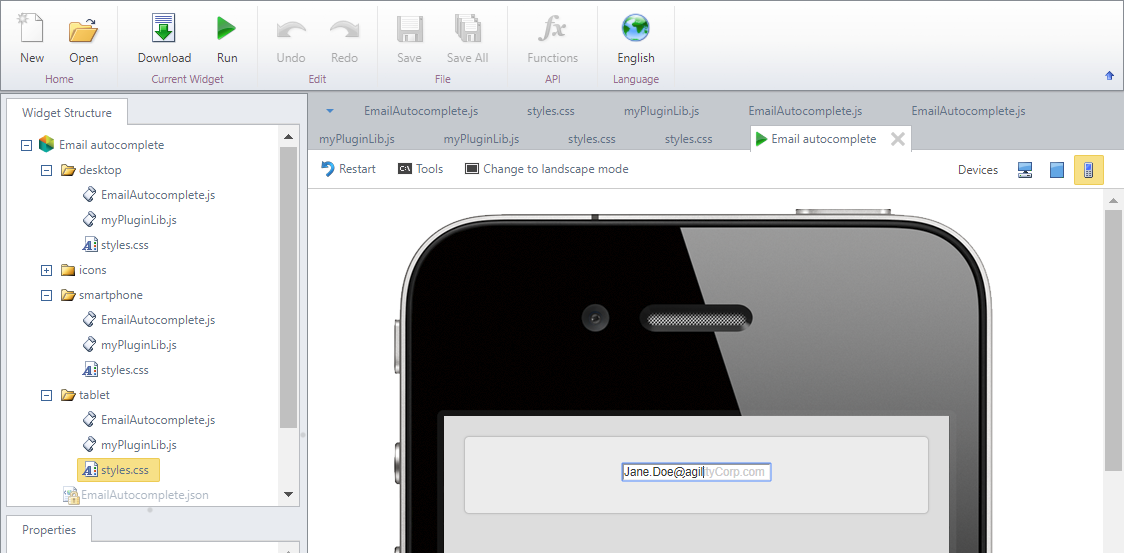Click the Save icon
This screenshot has width=1124, height=553.
click(x=409, y=29)
